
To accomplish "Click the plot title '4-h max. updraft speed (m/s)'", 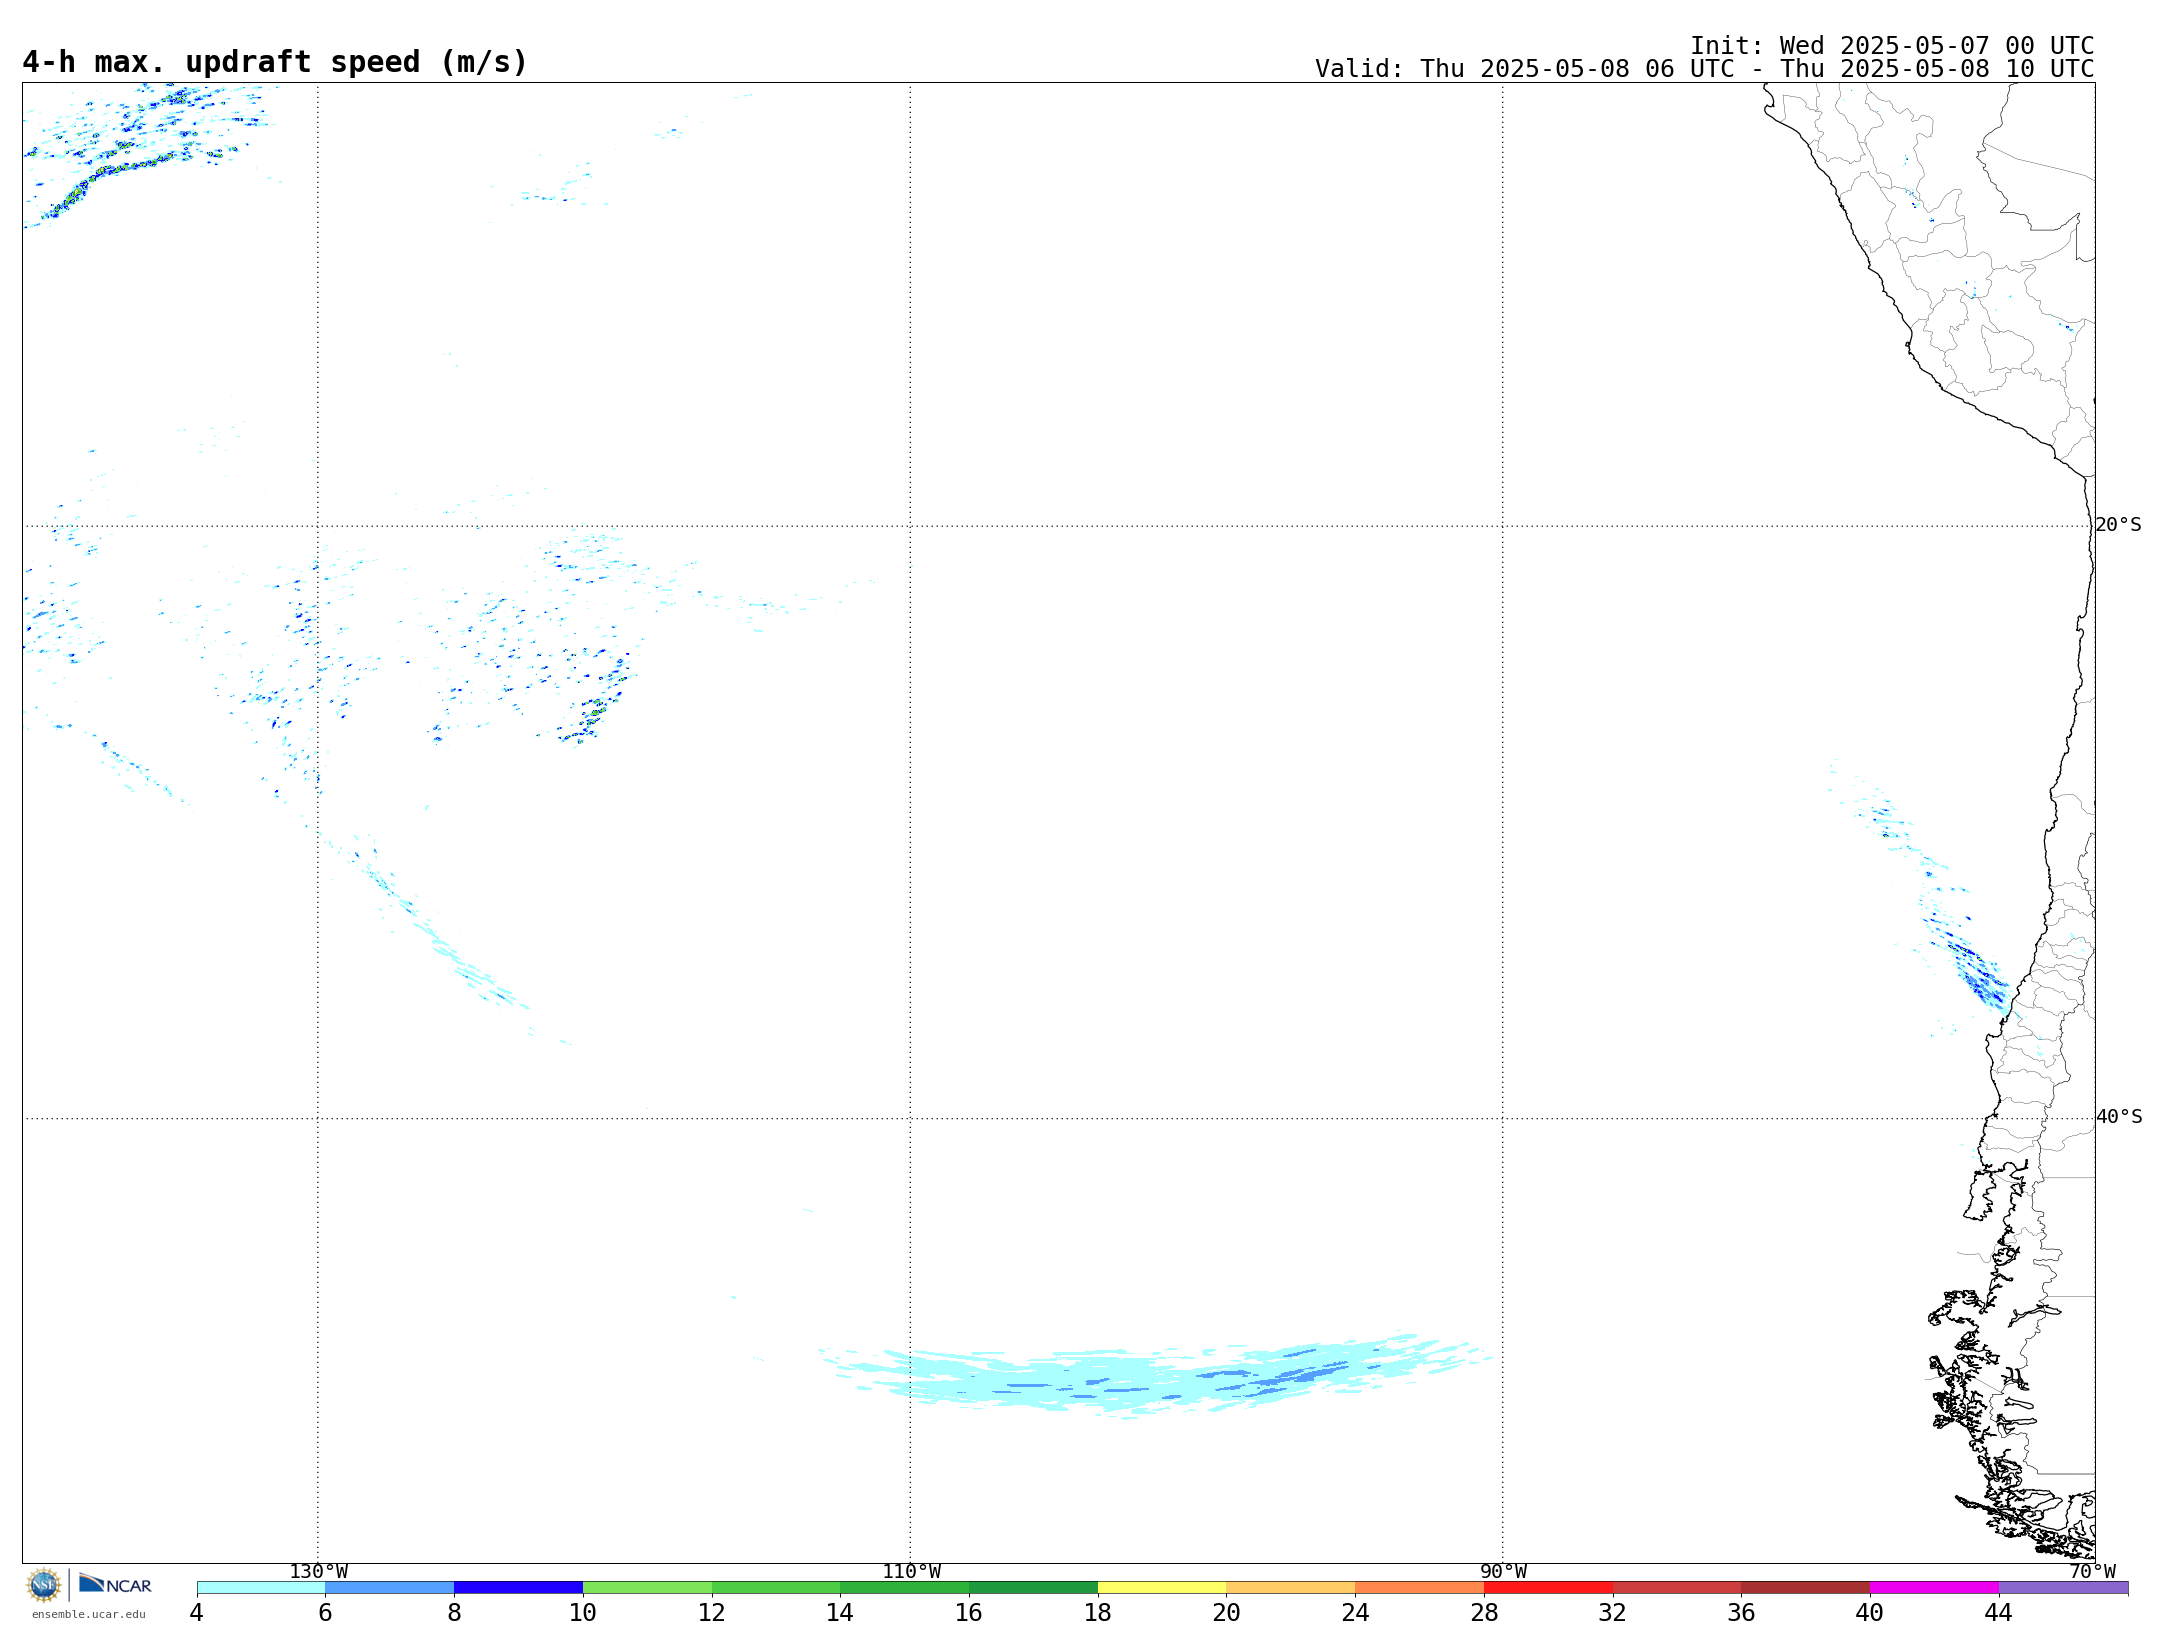I will tap(275, 62).
